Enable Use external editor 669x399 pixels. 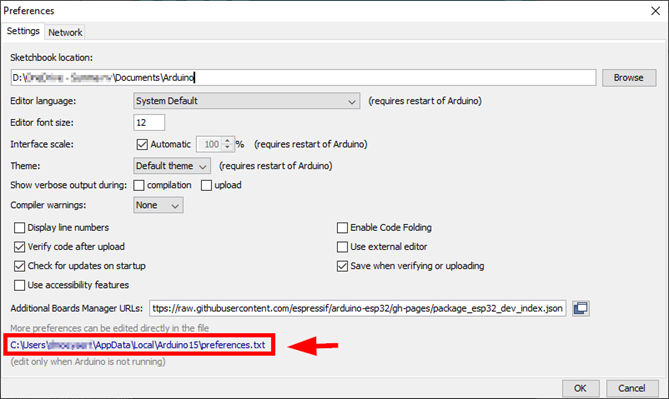coord(342,247)
